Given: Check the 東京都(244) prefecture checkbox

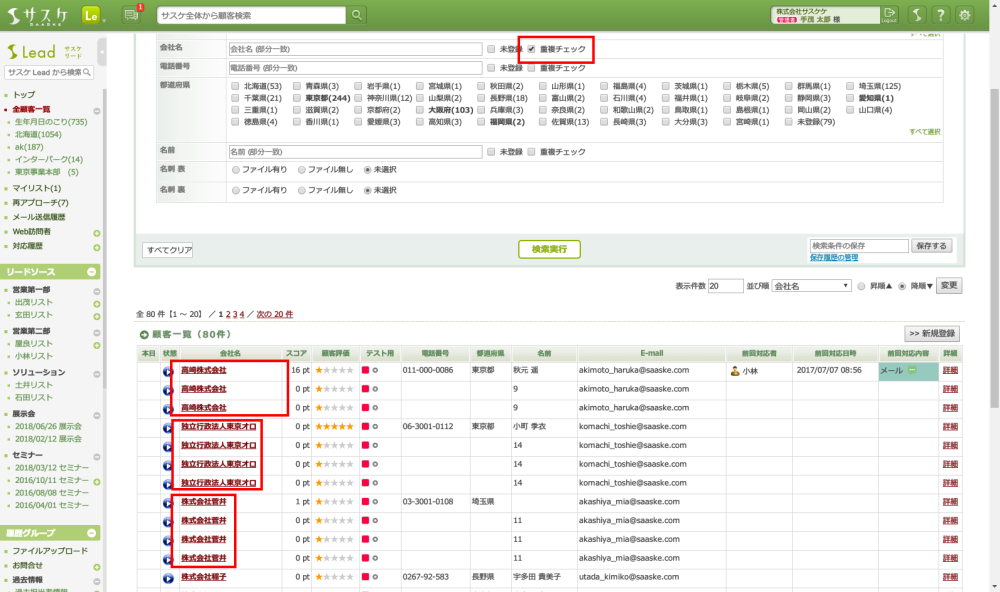Looking at the screenshot, I should click(x=298, y=99).
